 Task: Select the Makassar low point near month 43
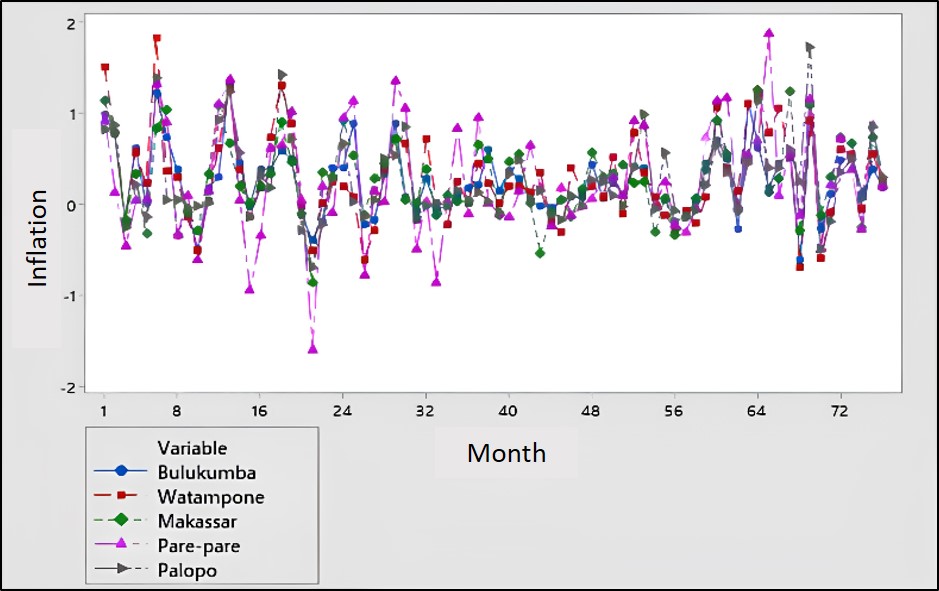coord(540,253)
